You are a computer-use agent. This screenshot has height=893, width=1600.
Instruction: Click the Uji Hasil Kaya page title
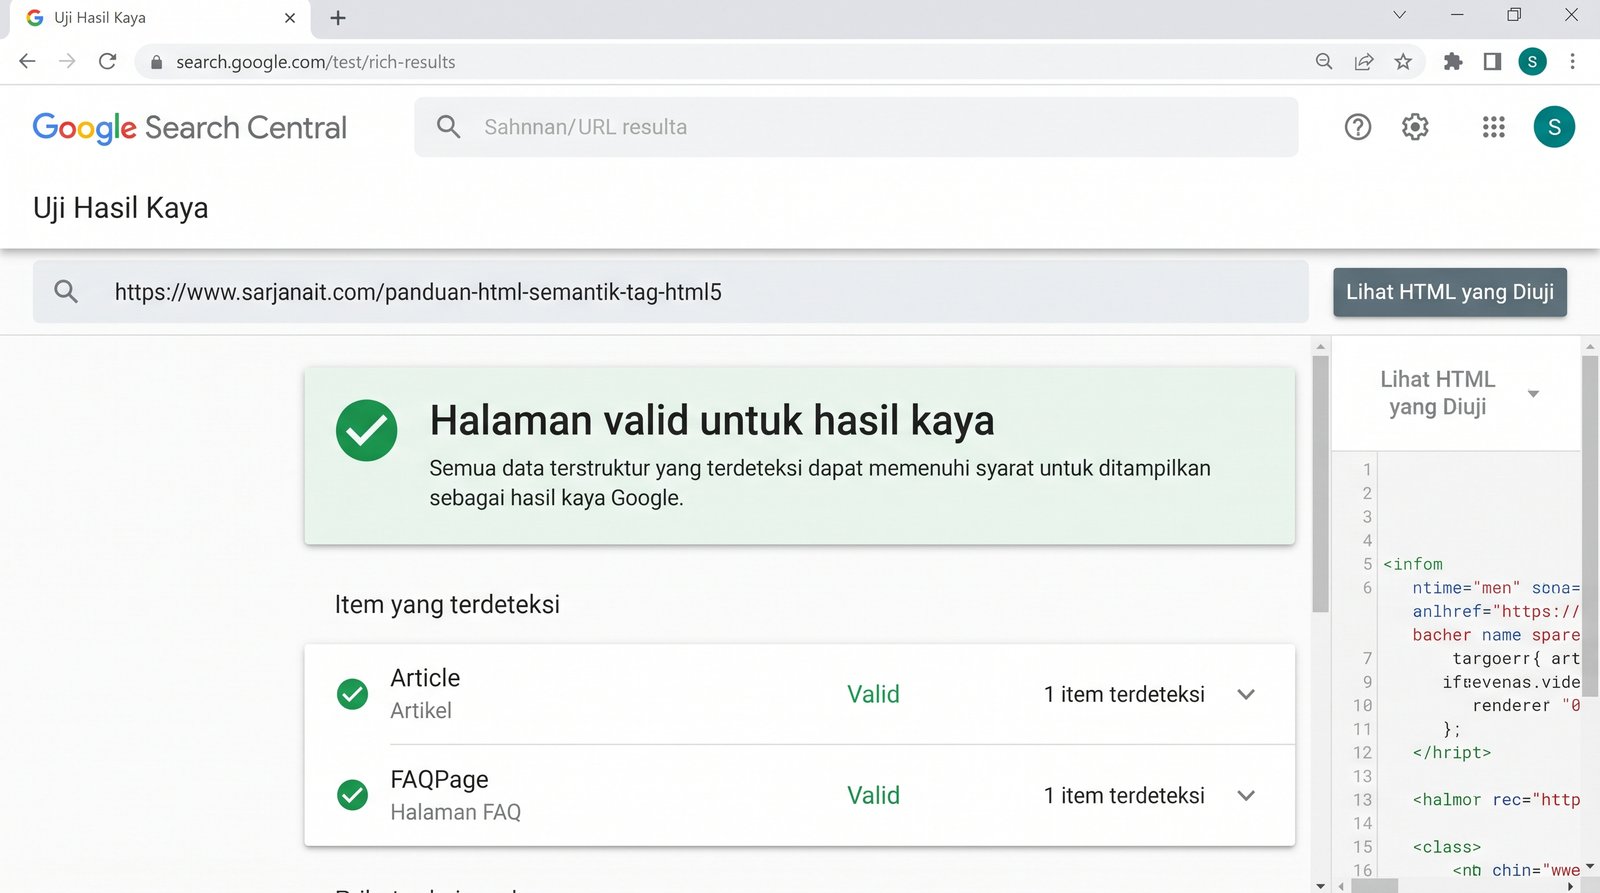(x=121, y=208)
